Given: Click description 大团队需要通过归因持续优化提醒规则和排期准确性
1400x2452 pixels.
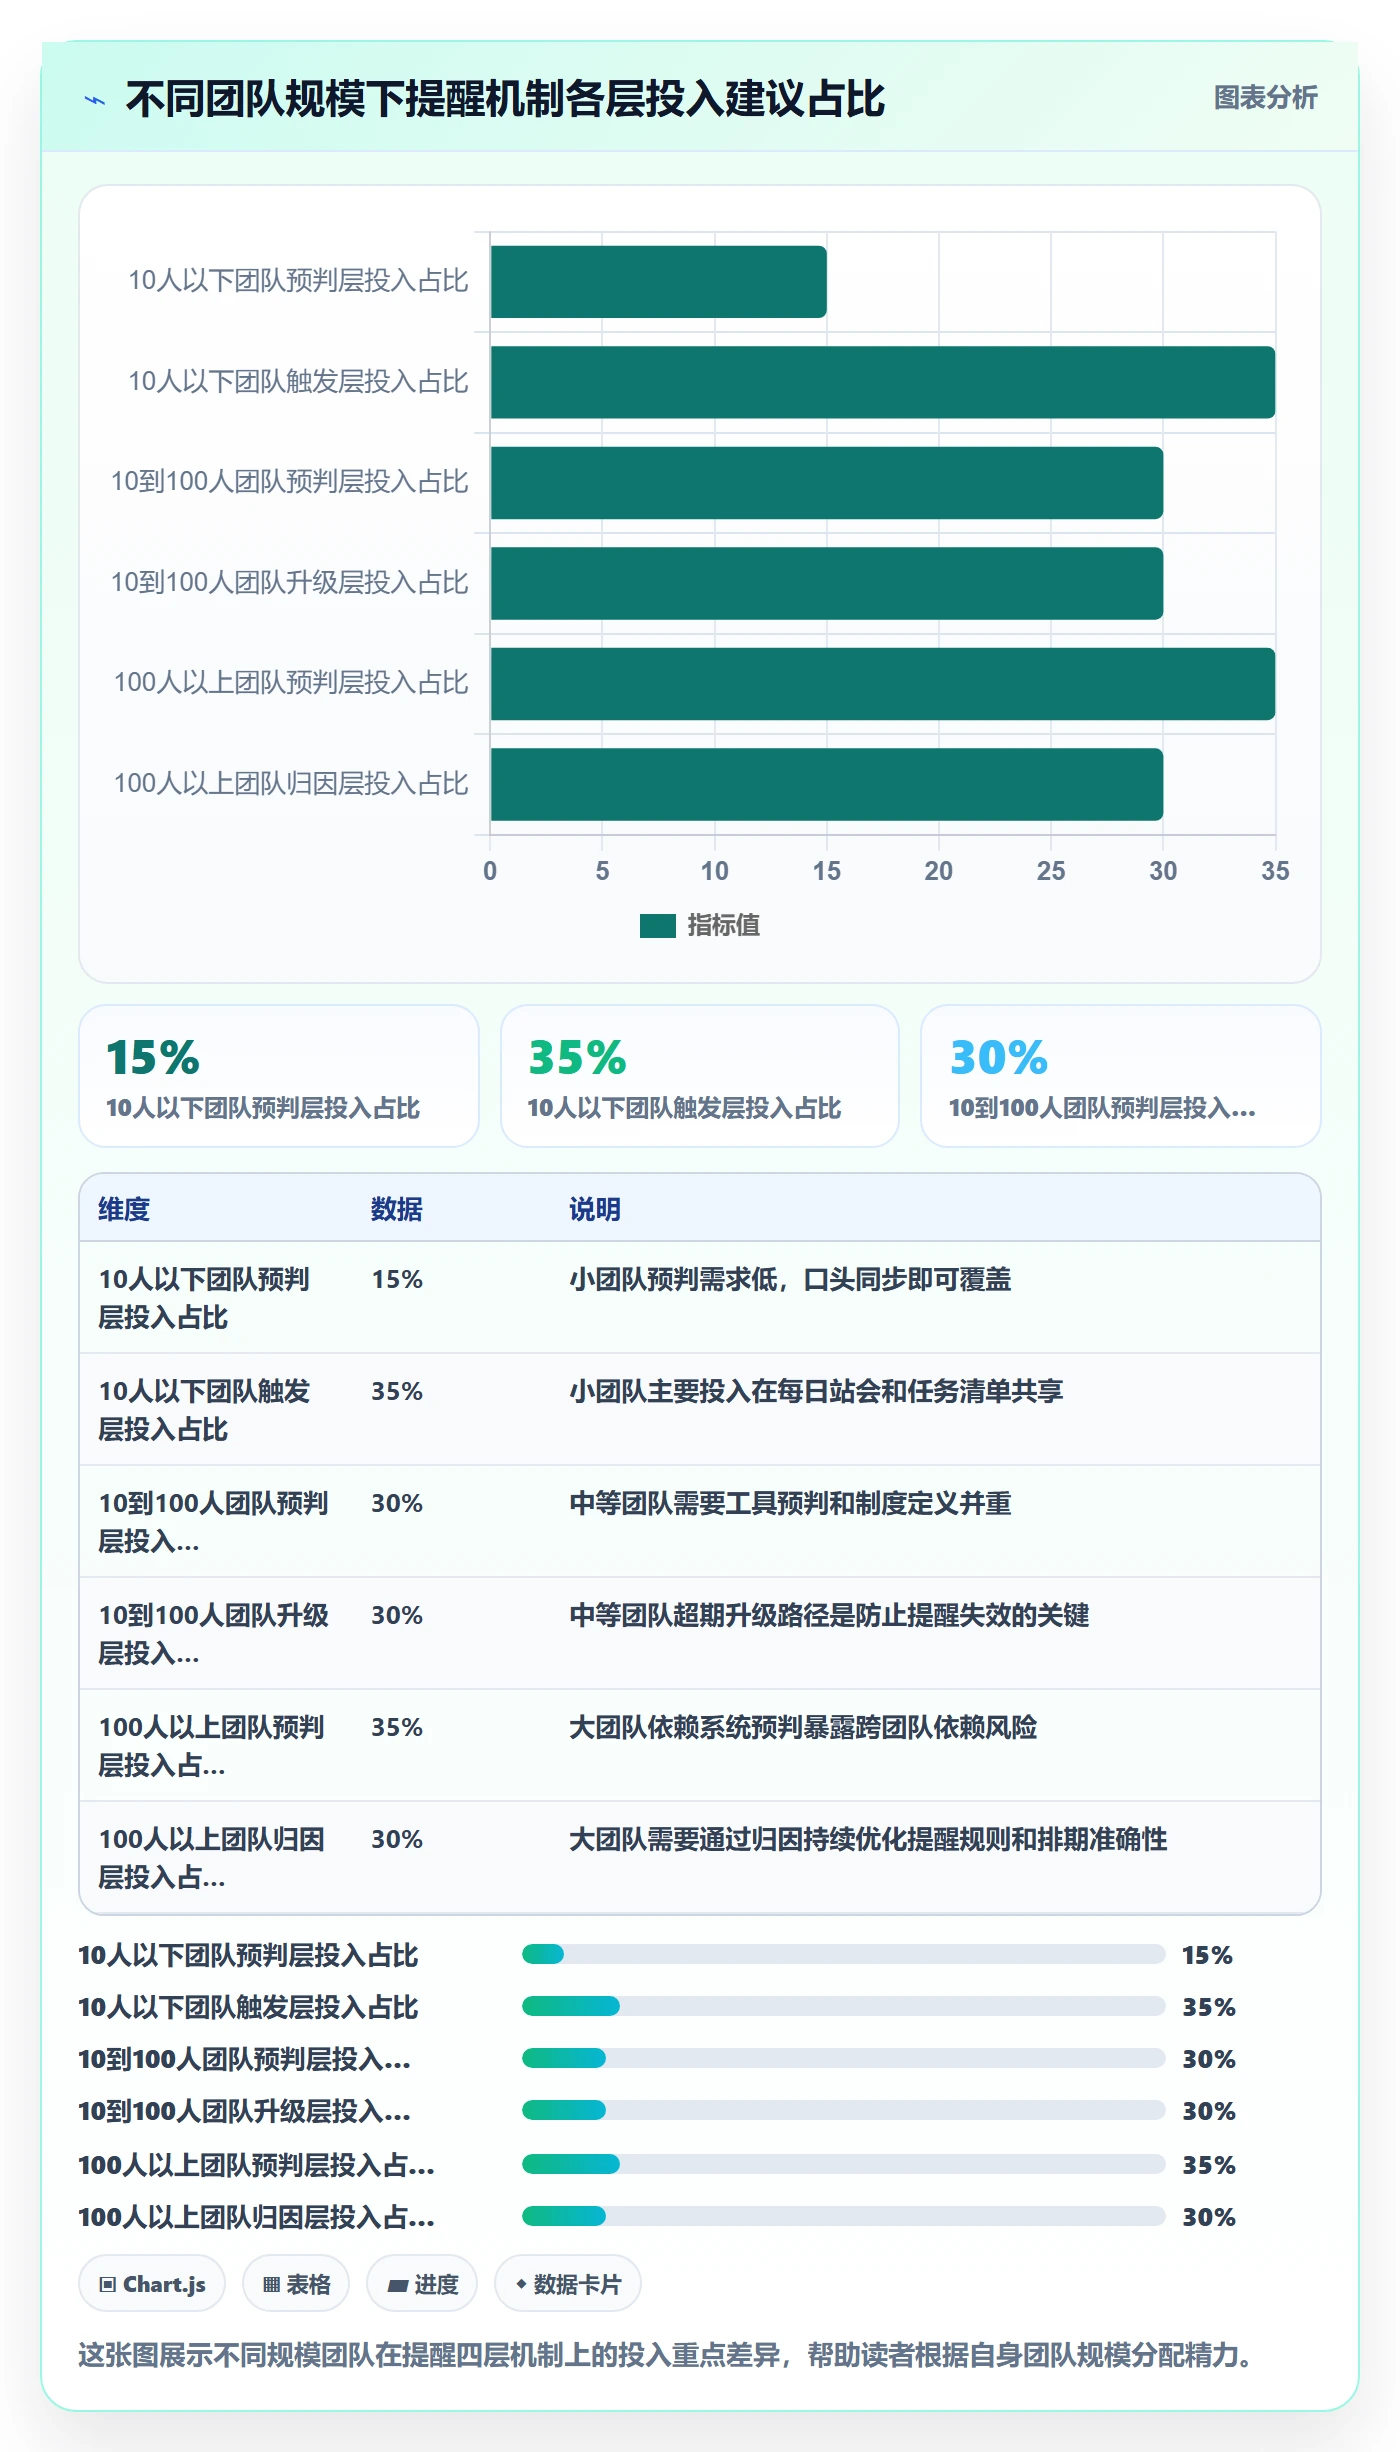Looking at the screenshot, I should pyautogui.click(x=868, y=1839).
